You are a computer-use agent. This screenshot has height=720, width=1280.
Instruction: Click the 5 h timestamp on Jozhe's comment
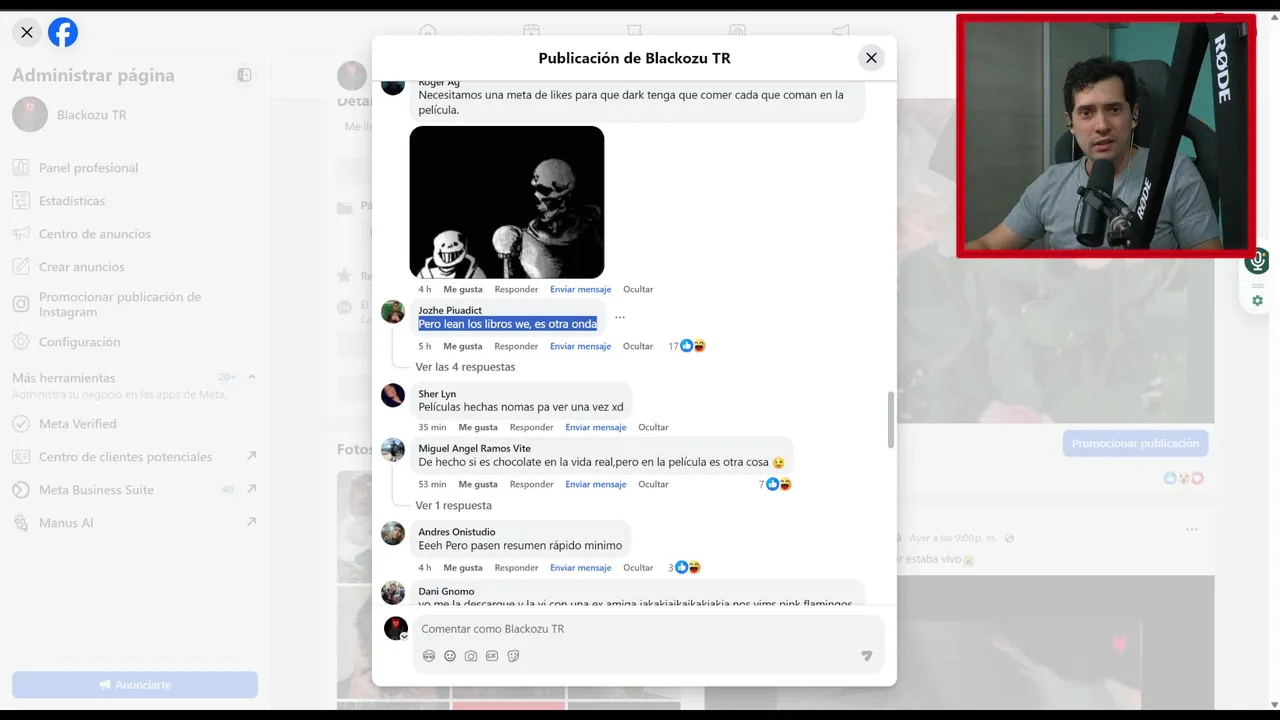(425, 346)
